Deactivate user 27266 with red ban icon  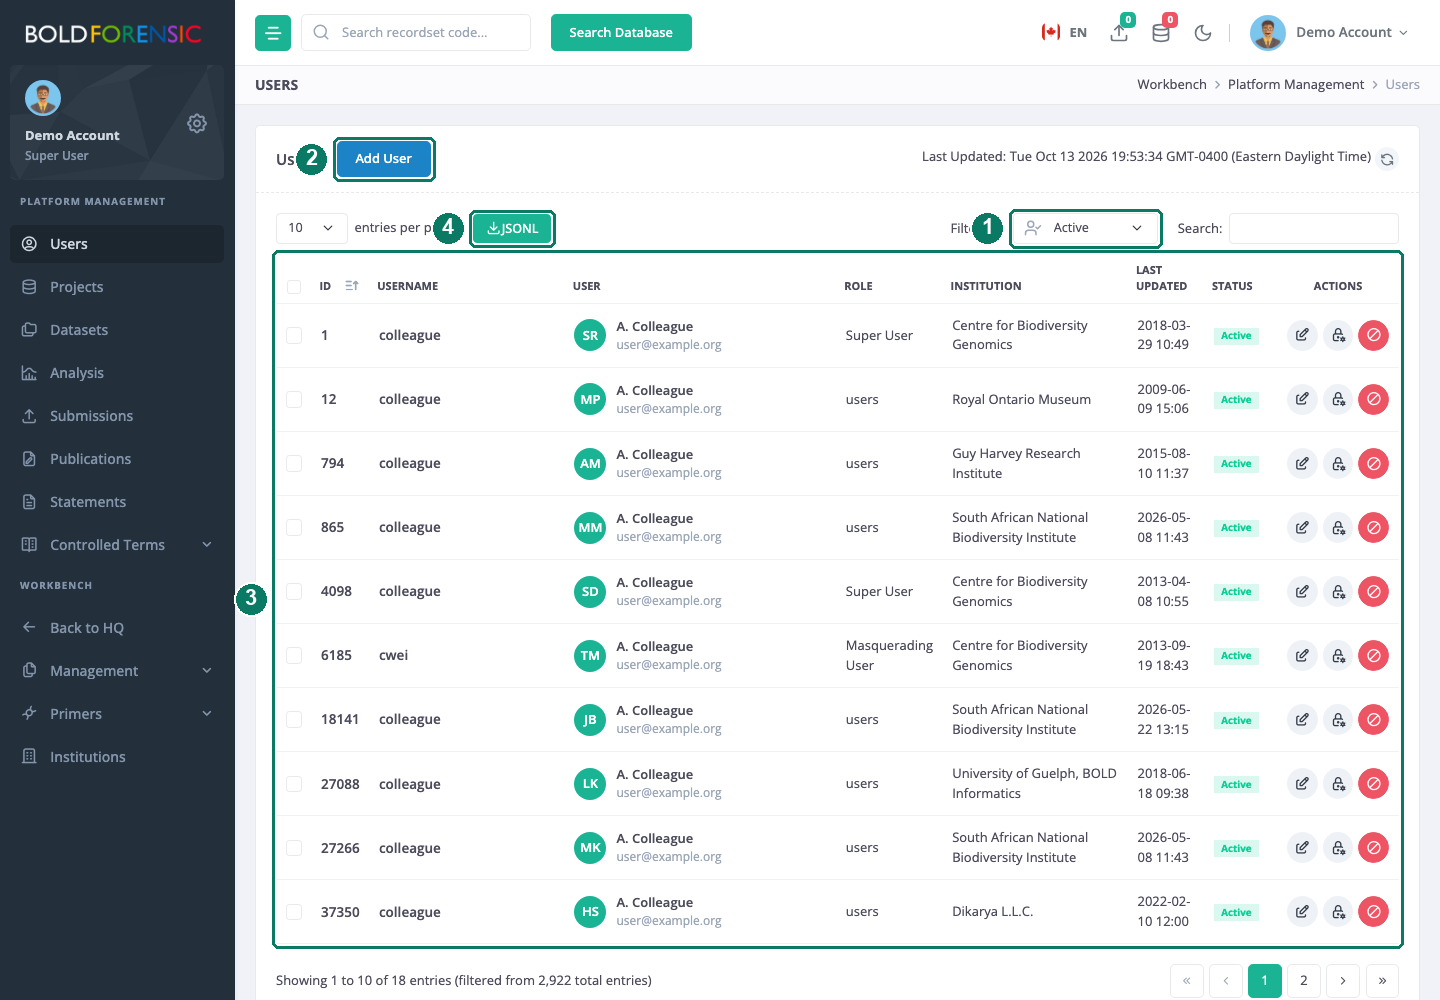pos(1374,848)
